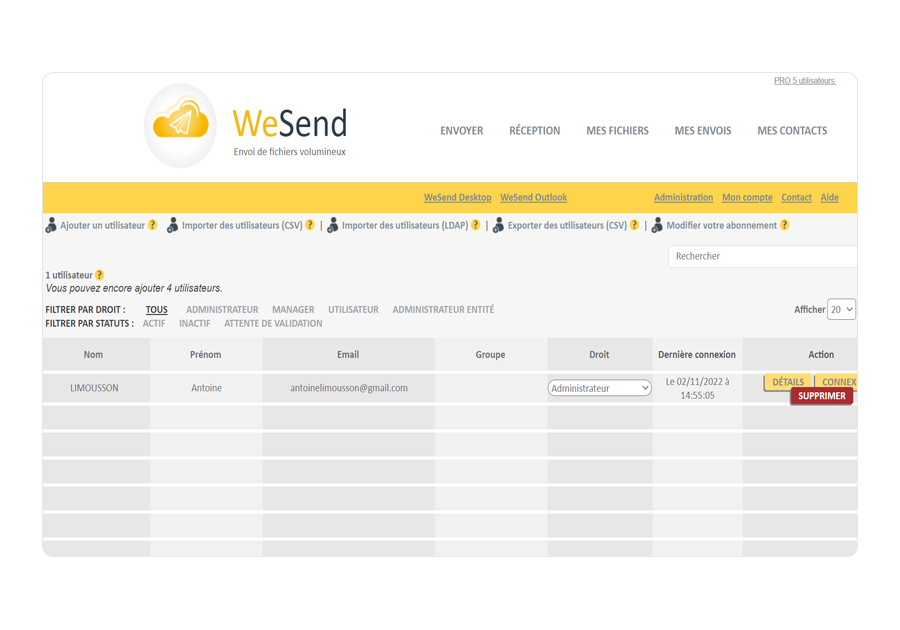This screenshot has width=900, height=630.
Task: Filter by right: TOUS
Action: click(157, 310)
